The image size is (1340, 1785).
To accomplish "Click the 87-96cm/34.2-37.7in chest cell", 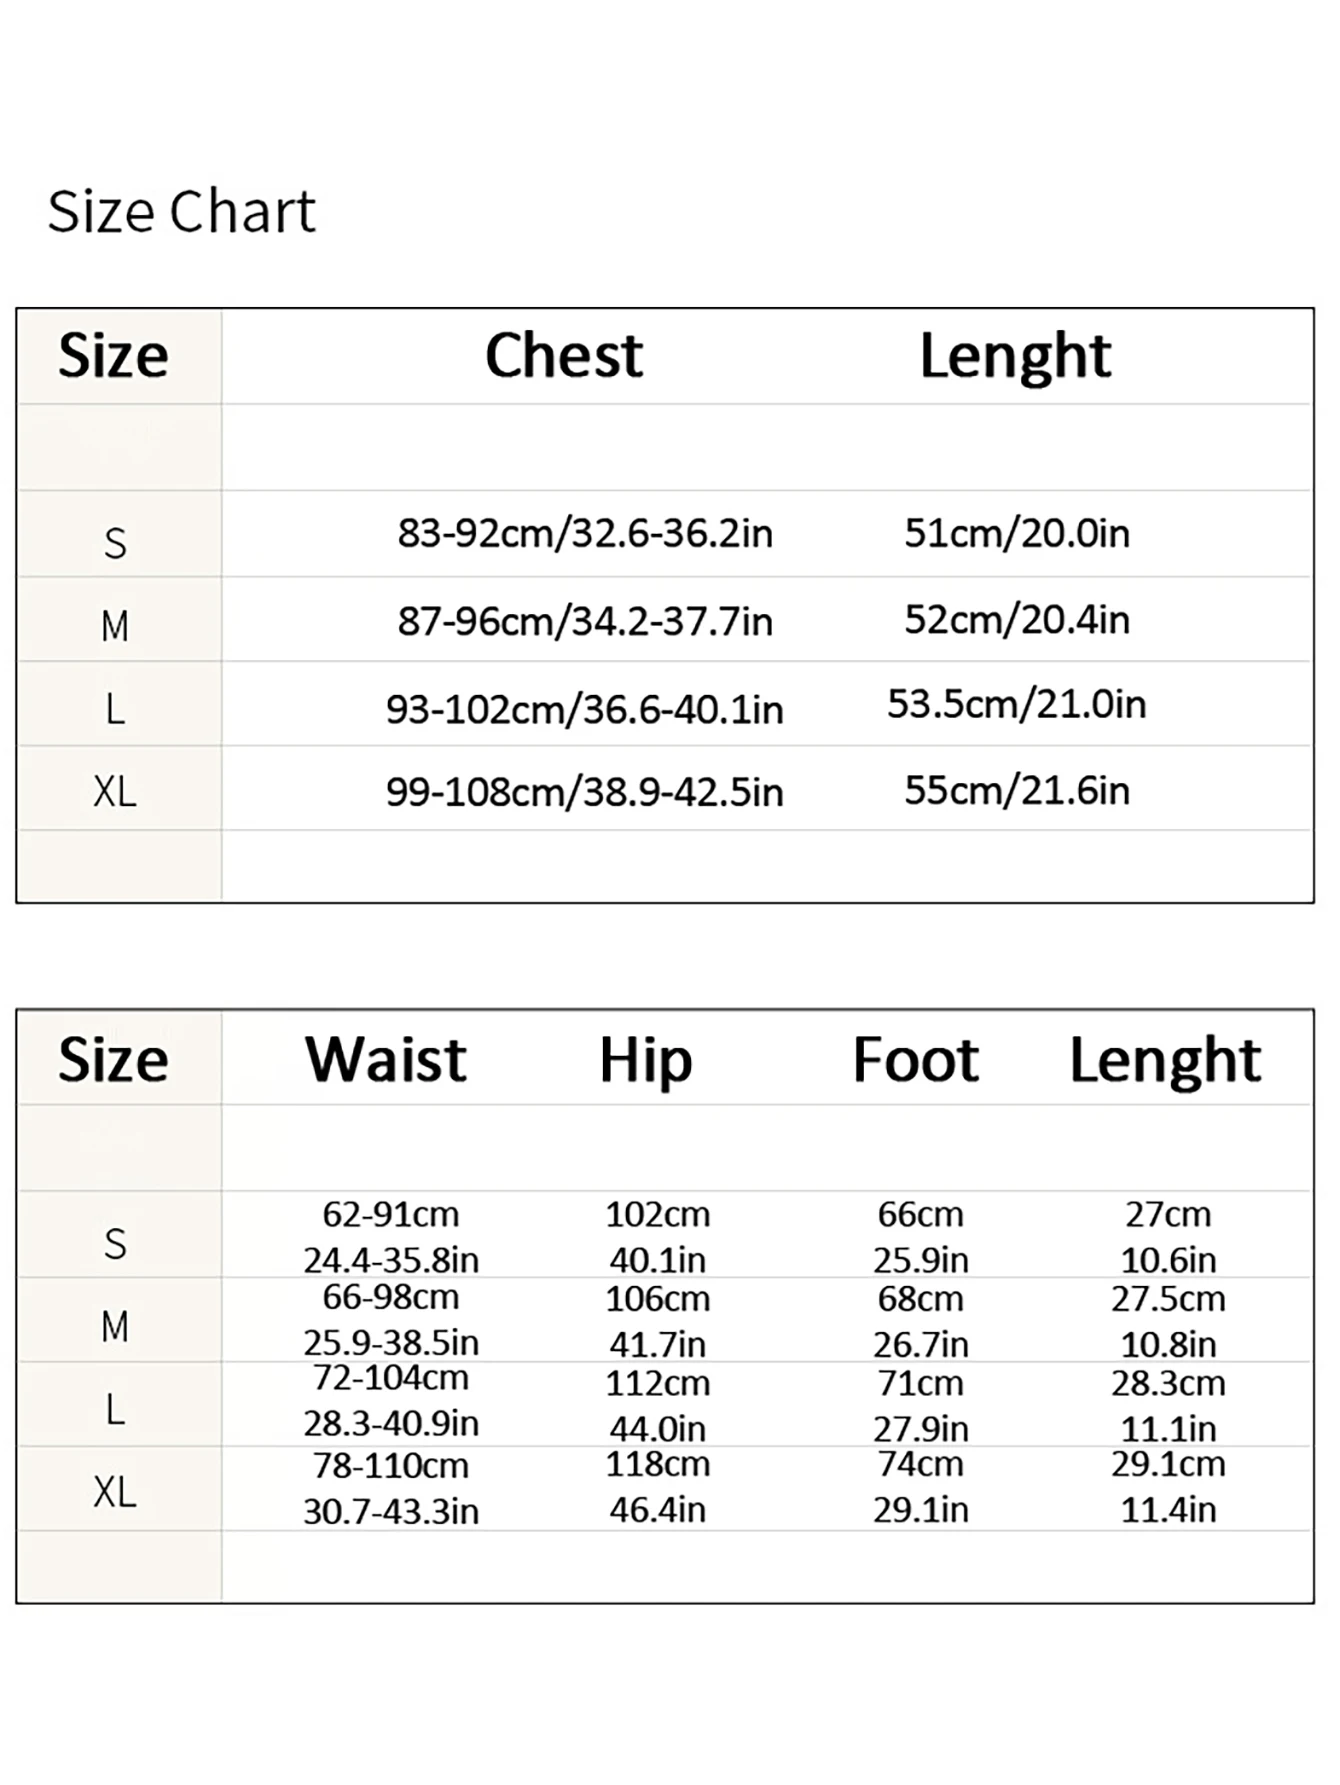I will tap(585, 621).
